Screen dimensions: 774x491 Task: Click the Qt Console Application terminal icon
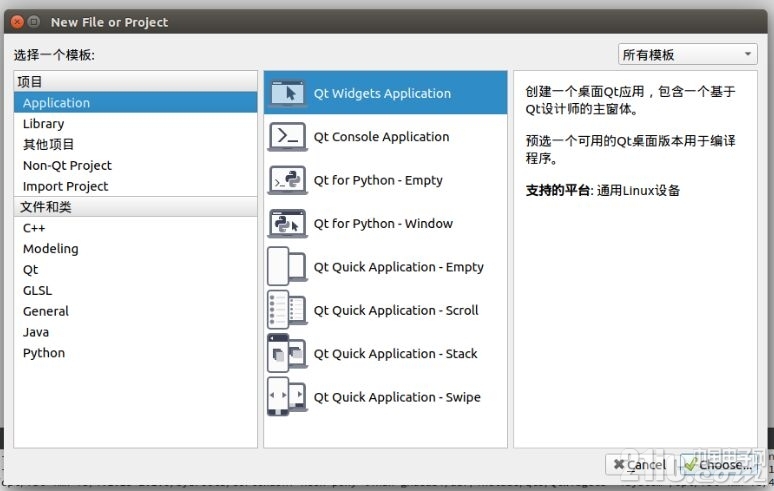[287, 136]
